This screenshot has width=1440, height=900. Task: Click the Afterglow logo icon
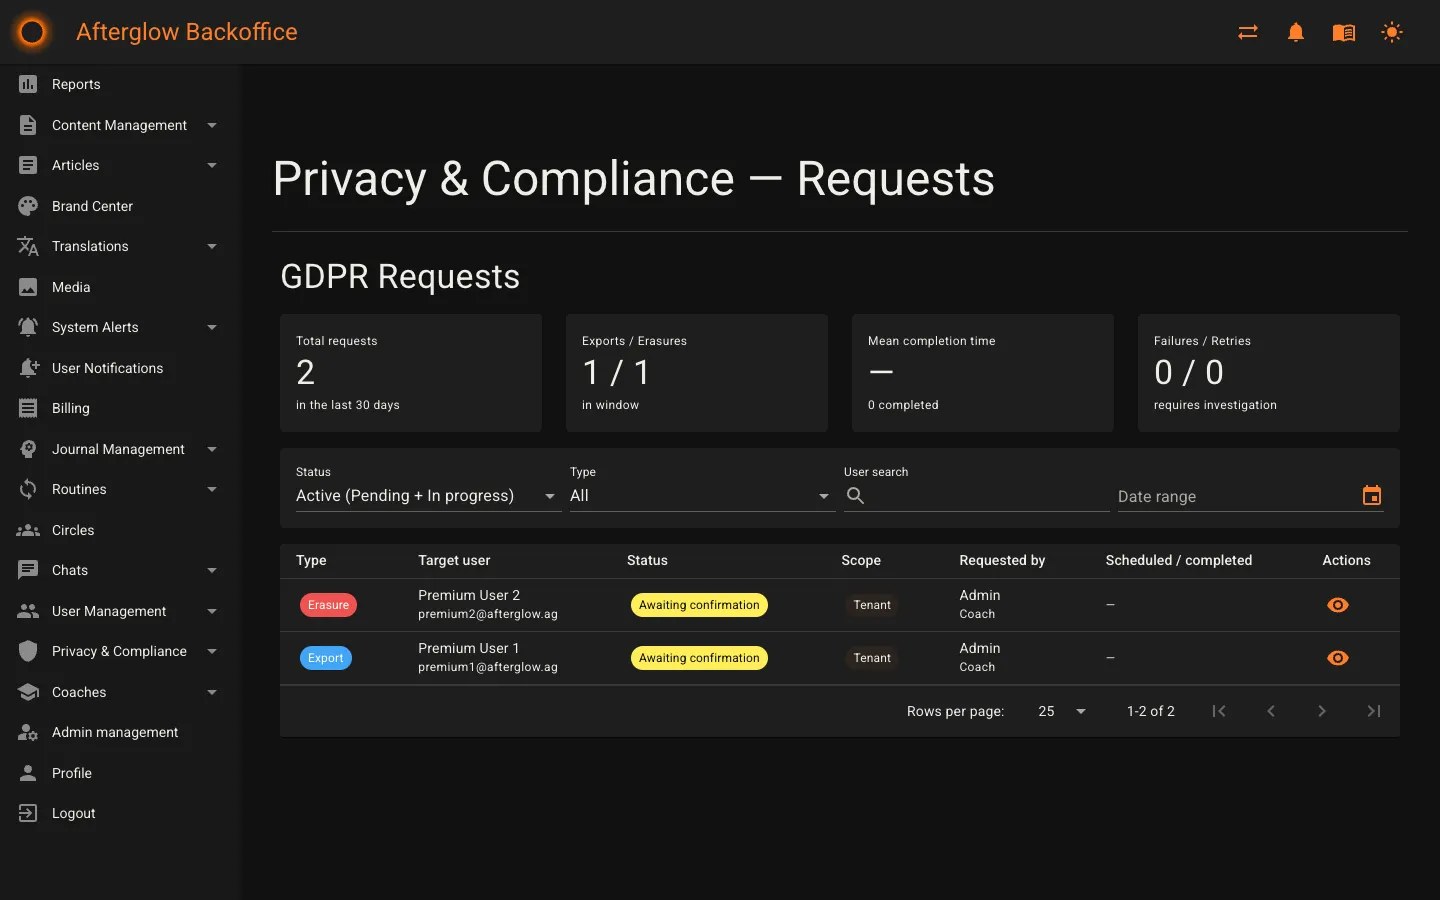coord(32,32)
